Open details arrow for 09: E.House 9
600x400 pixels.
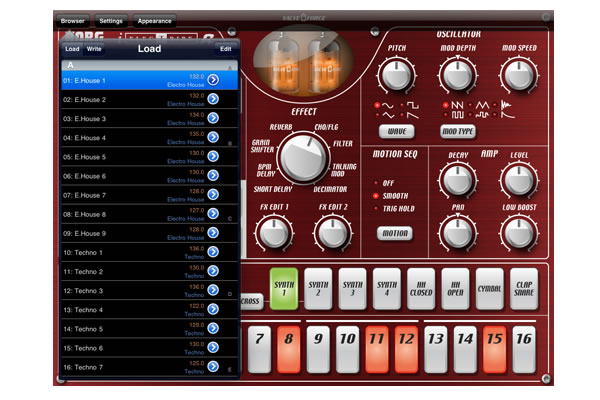point(213,233)
